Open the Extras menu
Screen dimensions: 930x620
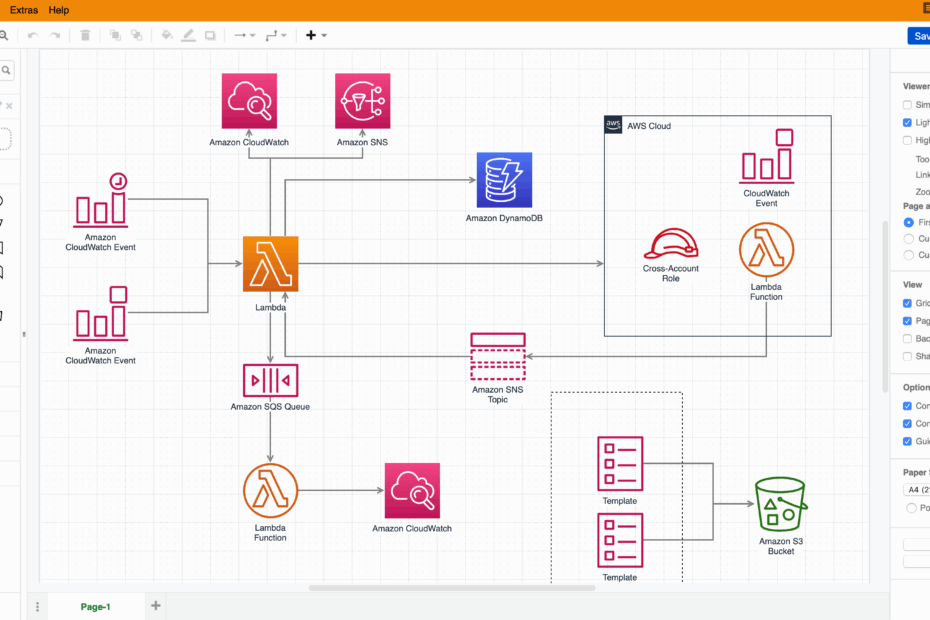coord(24,10)
